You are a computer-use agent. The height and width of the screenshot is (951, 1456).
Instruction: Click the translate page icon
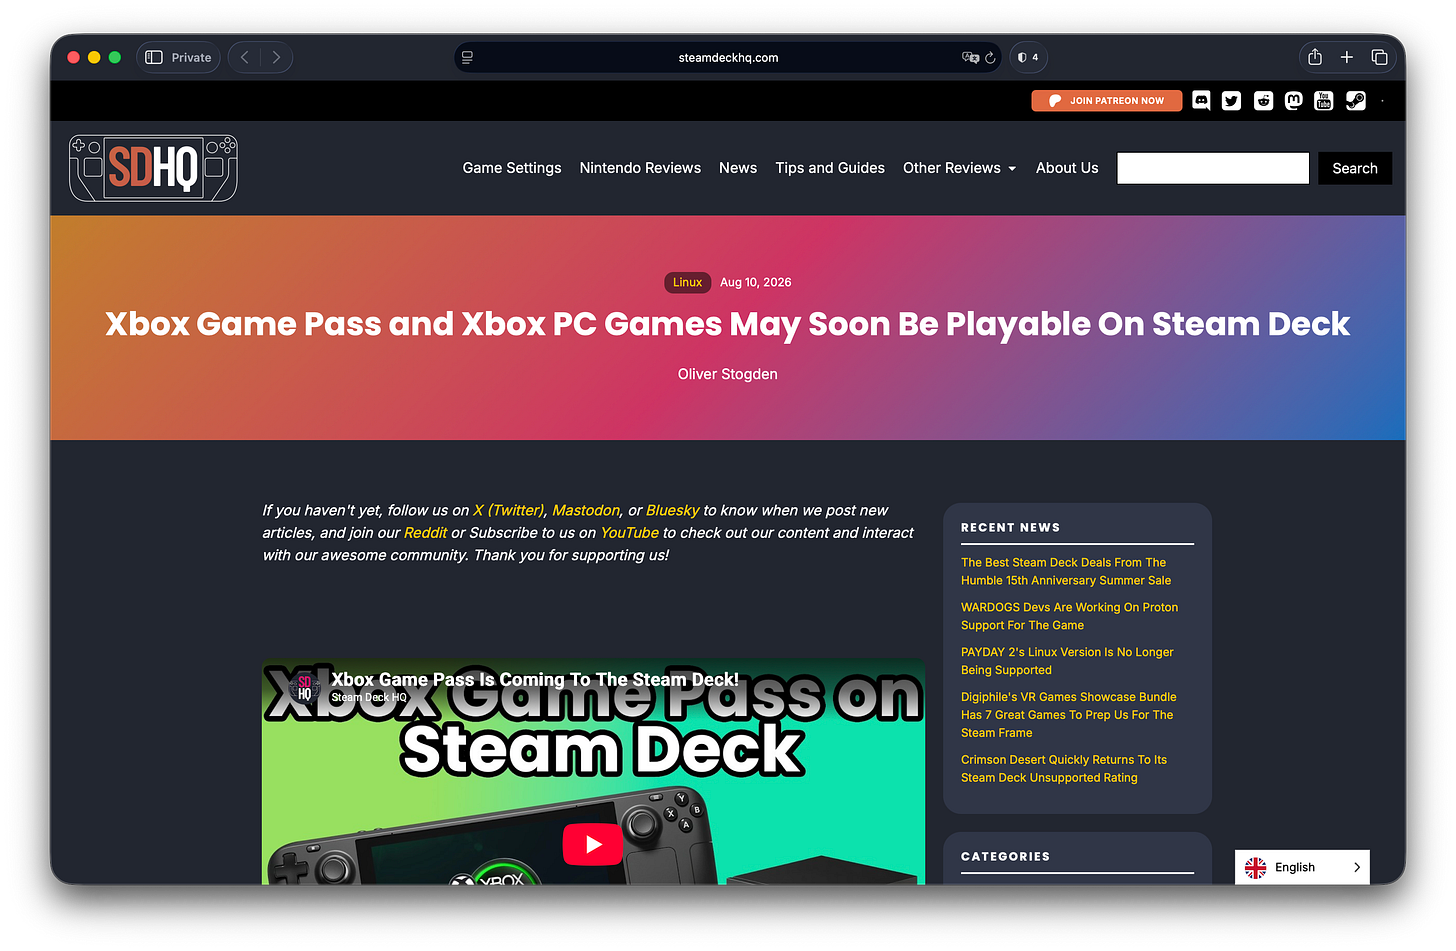click(969, 57)
